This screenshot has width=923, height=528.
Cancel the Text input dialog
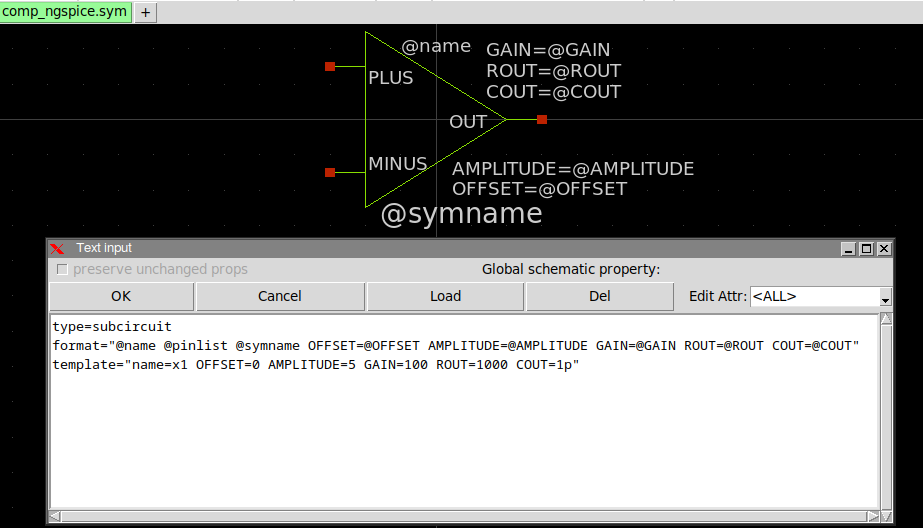(280, 296)
